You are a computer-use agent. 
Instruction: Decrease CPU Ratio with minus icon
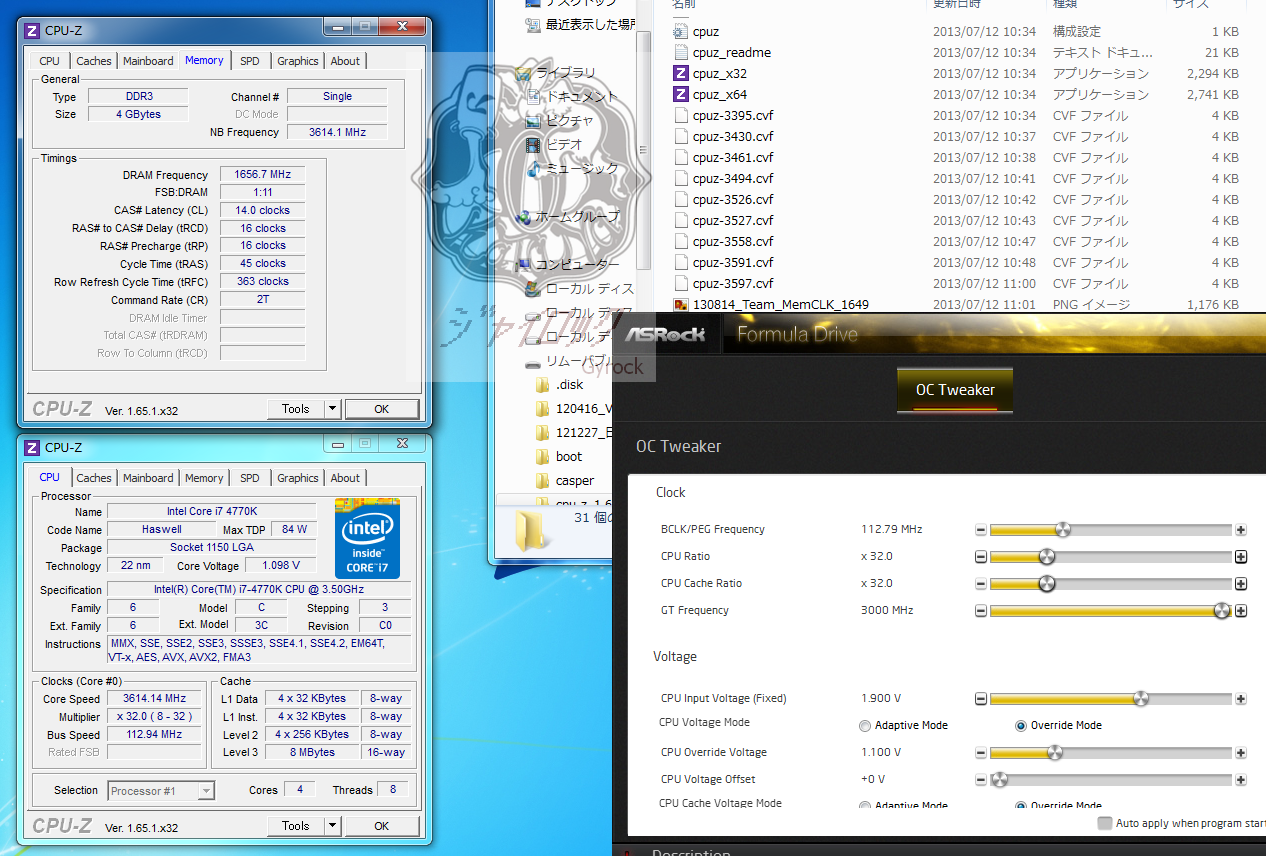coord(981,557)
